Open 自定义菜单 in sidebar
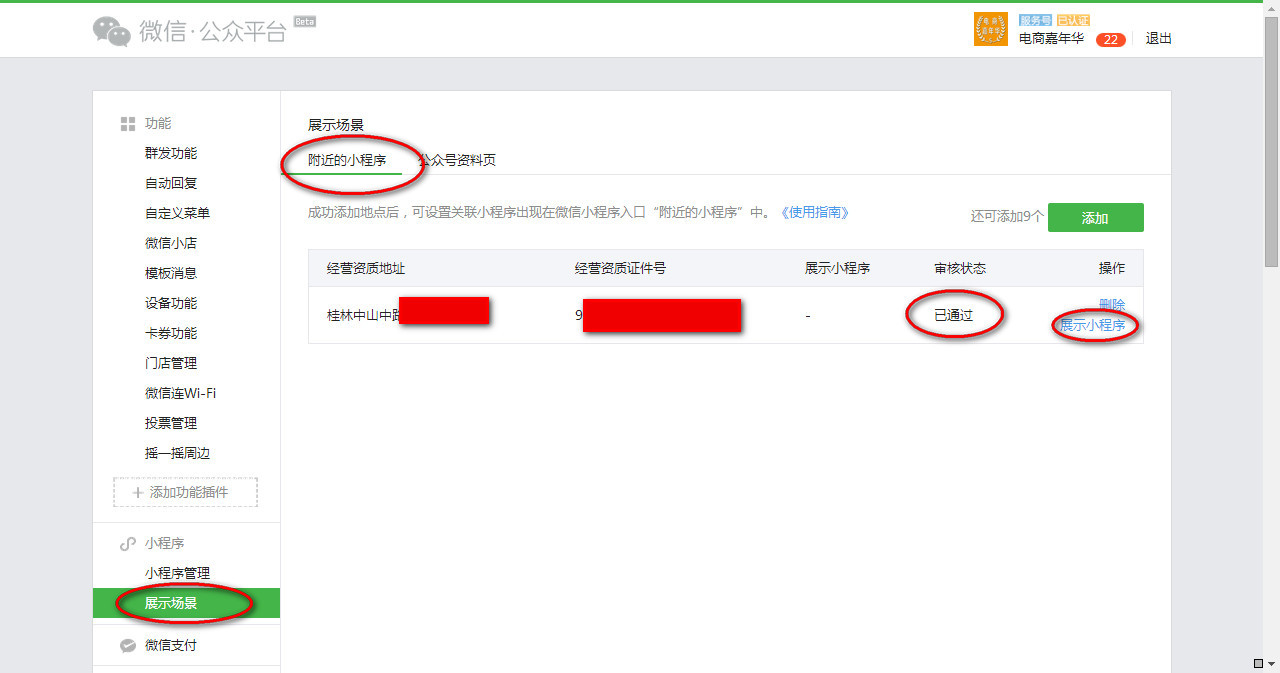 (177, 213)
